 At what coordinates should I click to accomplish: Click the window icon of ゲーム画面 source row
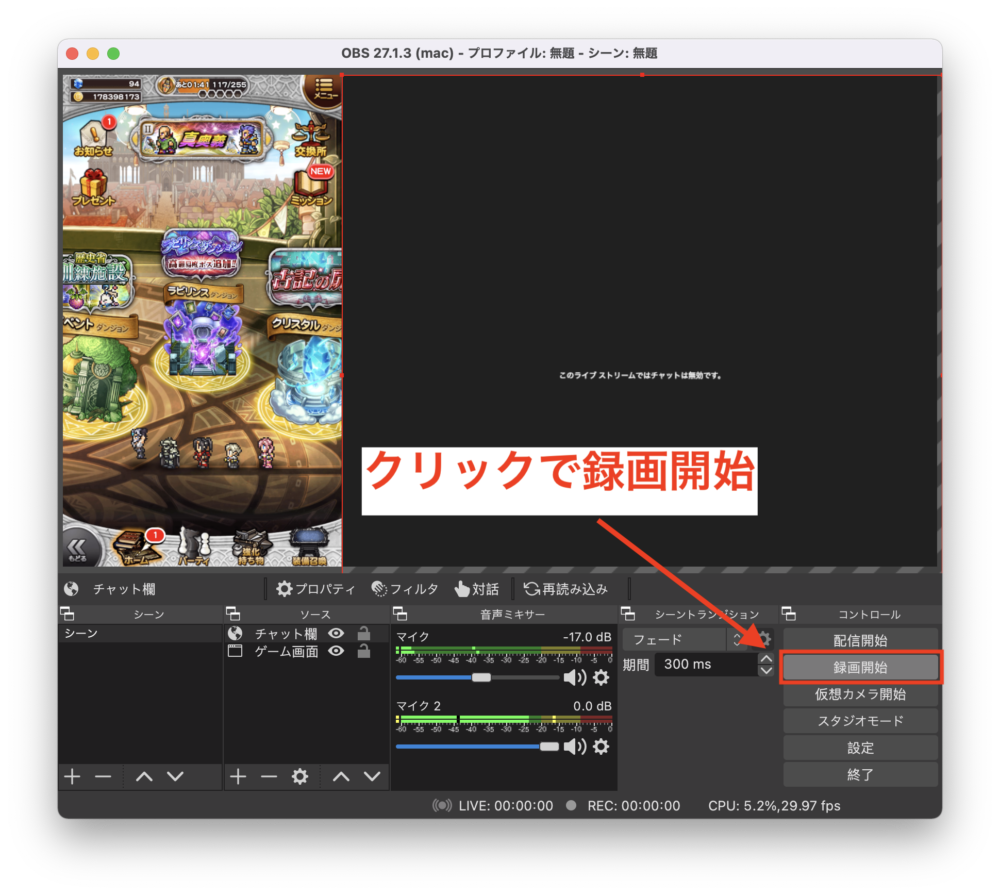coord(235,651)
